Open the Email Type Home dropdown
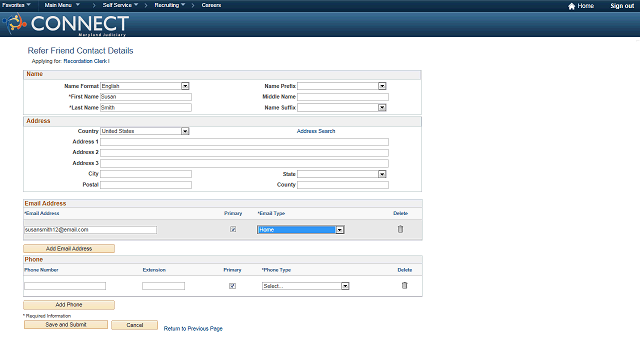640x360 pixels. 301,230
